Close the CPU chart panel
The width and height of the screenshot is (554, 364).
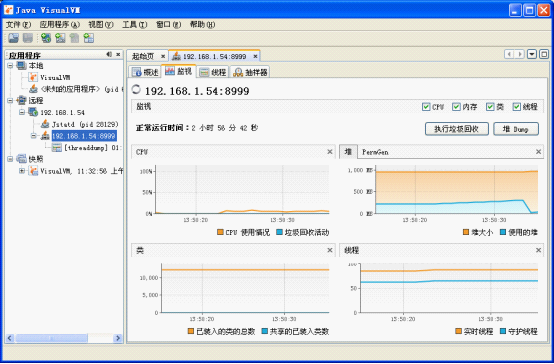coord(330,152)
